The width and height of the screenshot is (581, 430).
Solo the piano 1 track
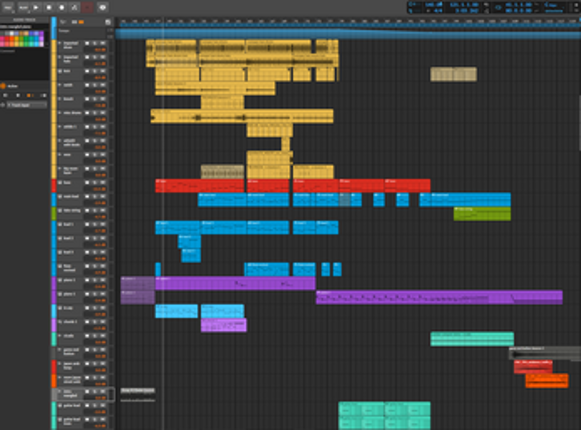pyautogui.click(x=95, y=280)
